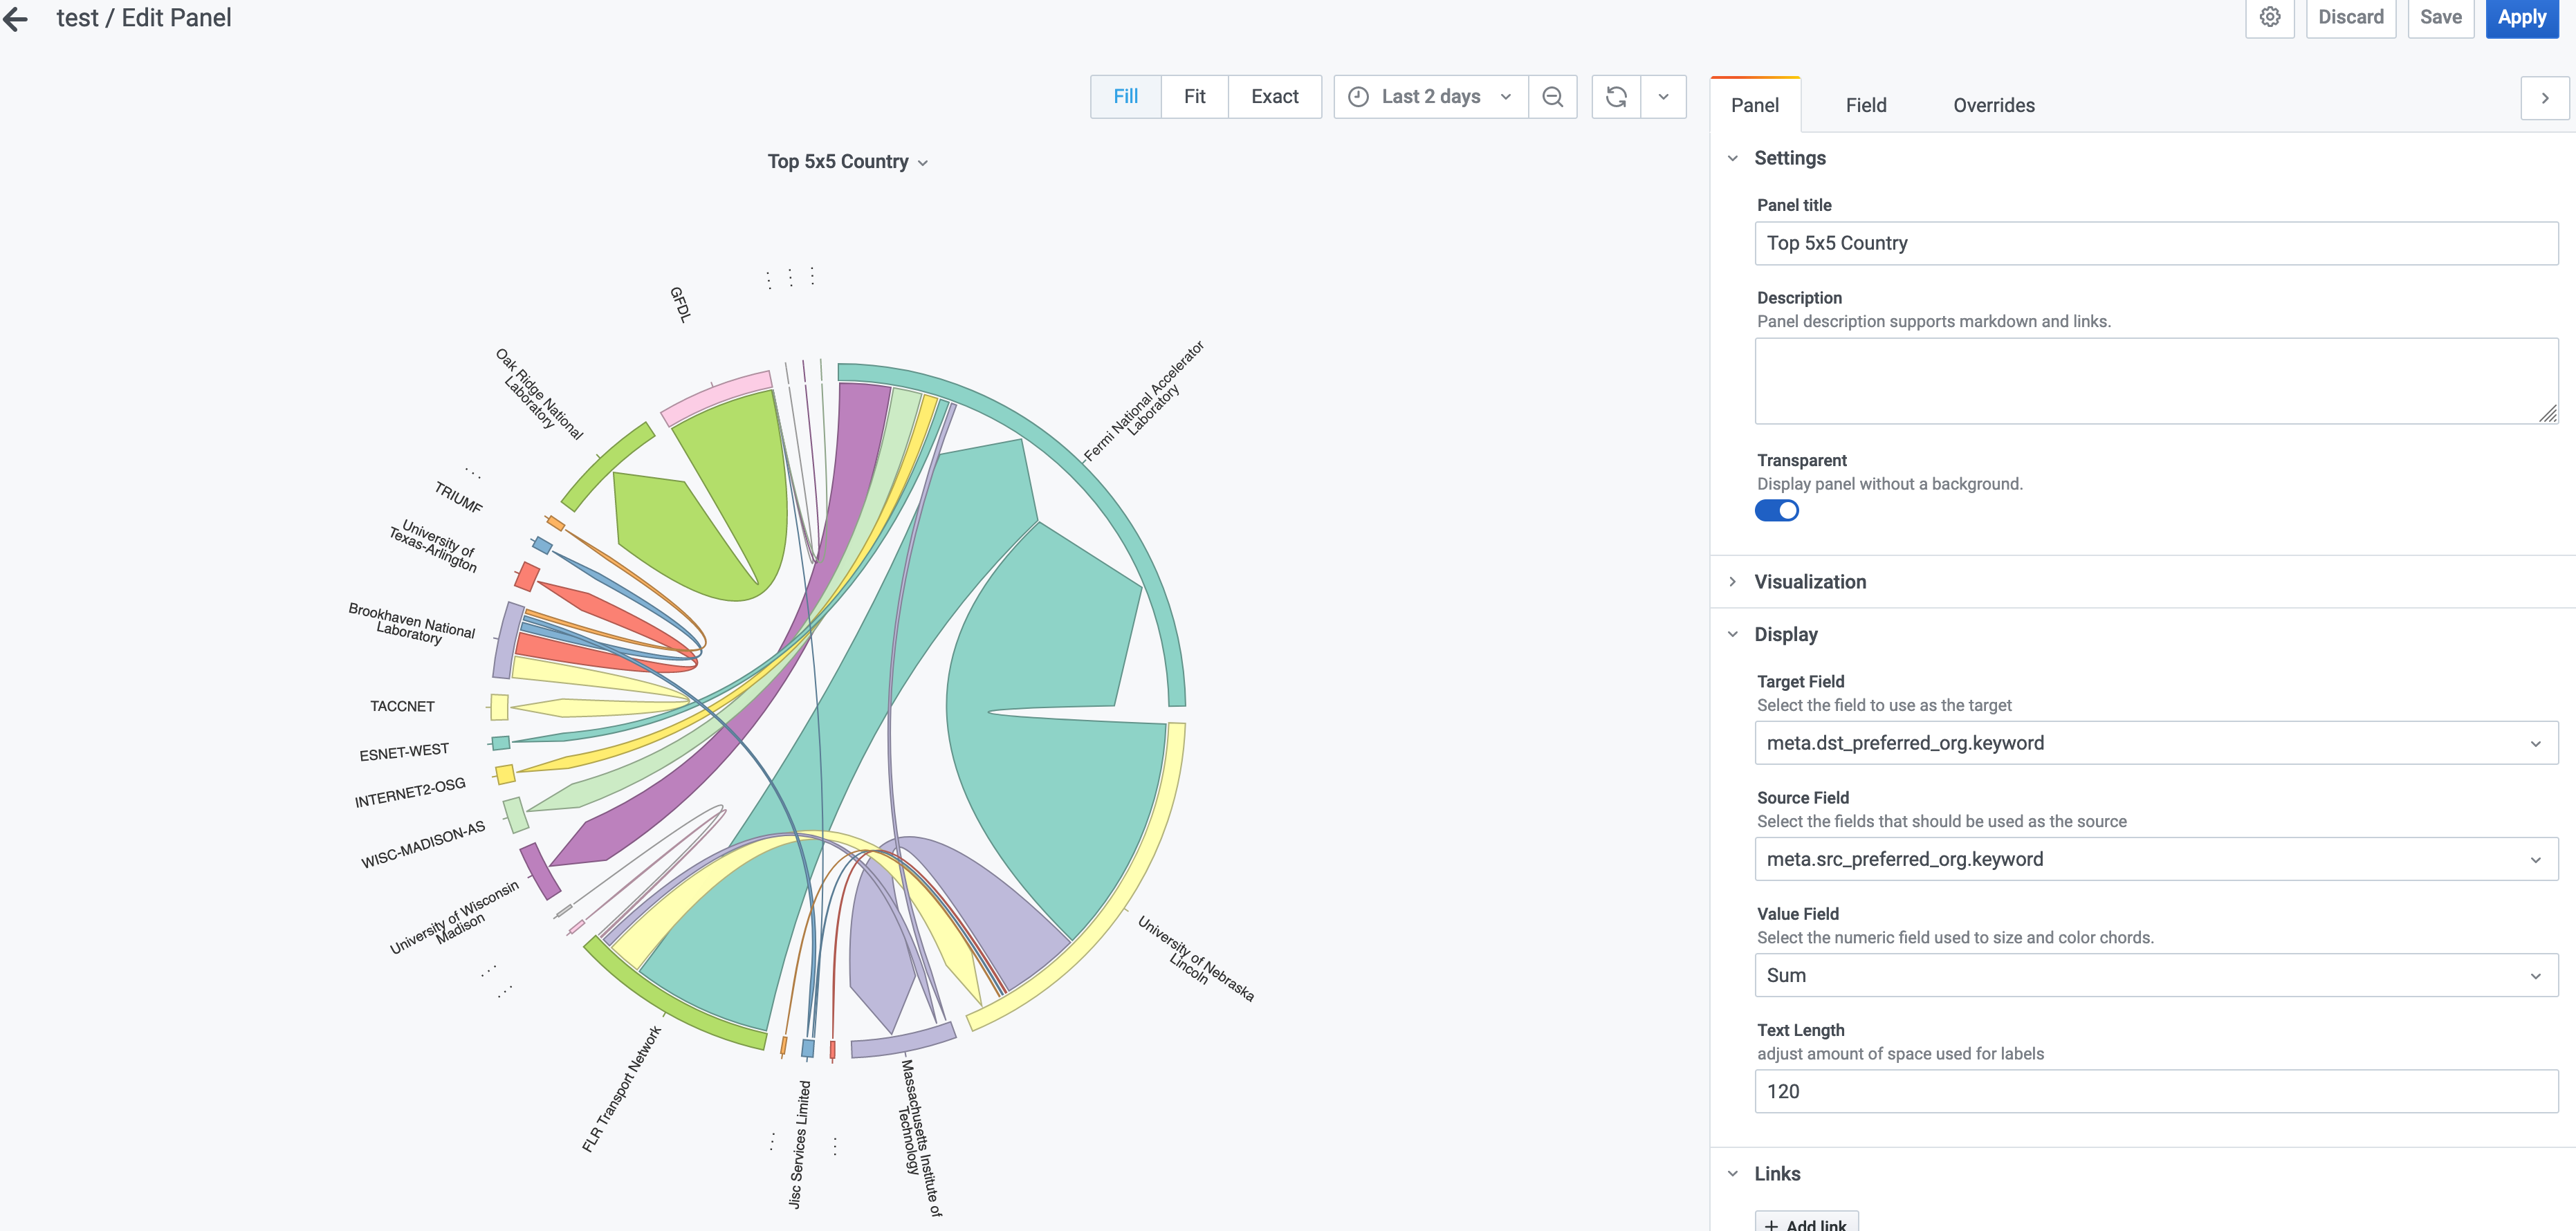Click the Discard button
The image size is (2576, 1231).
click(x=2350, y=17)
